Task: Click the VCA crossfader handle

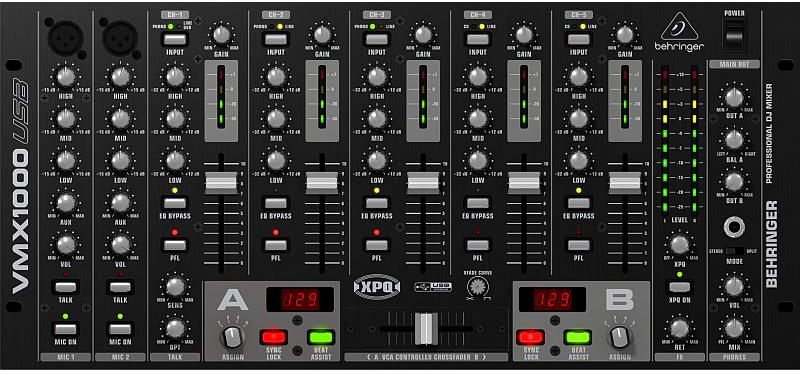Action: click(426, 329)
